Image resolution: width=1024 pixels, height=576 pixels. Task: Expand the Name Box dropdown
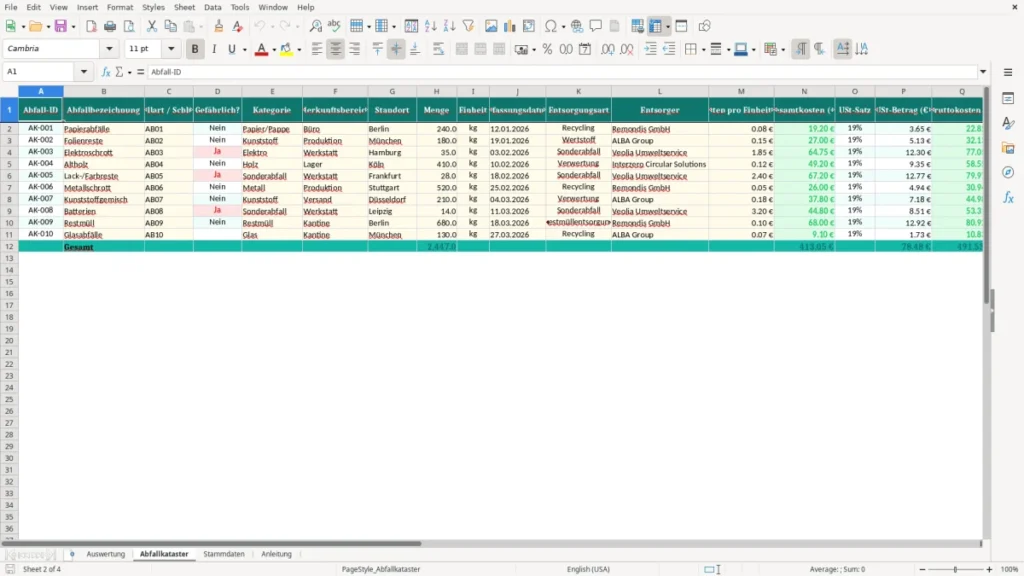pyautogui.click(x=84, y=72)
